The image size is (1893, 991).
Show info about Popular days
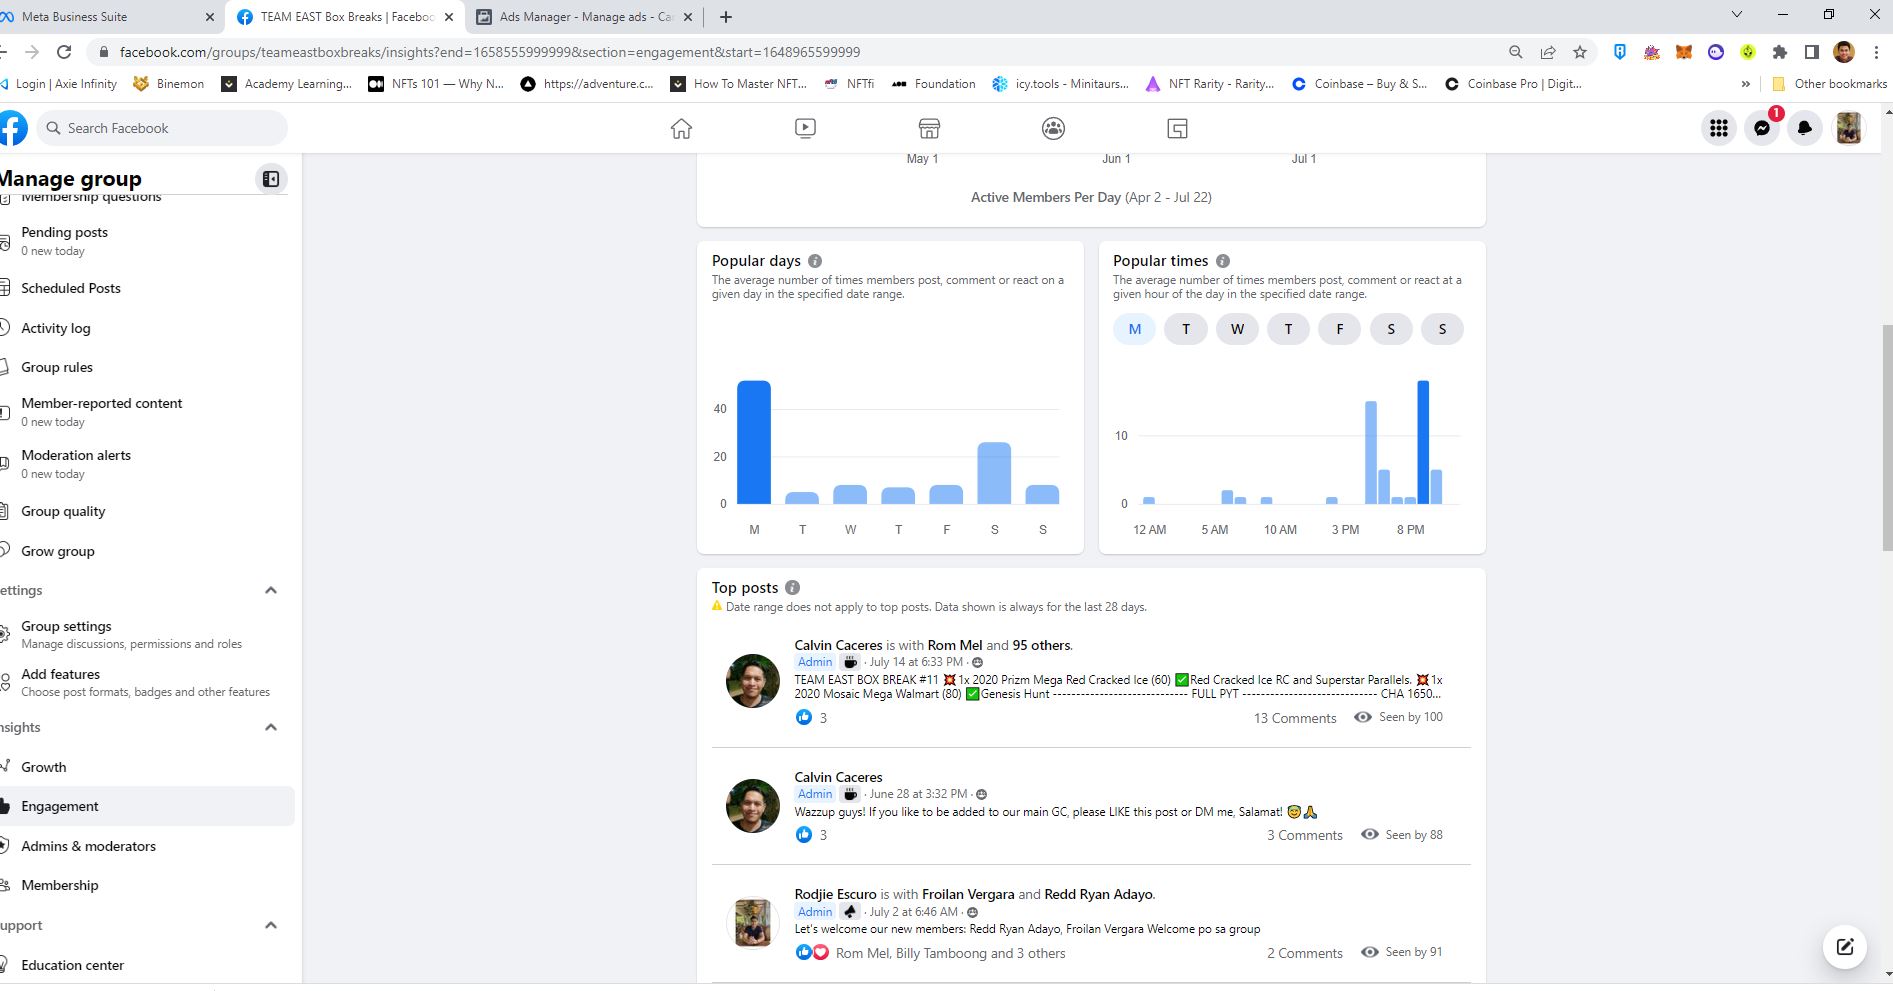(x=815, y=261)
